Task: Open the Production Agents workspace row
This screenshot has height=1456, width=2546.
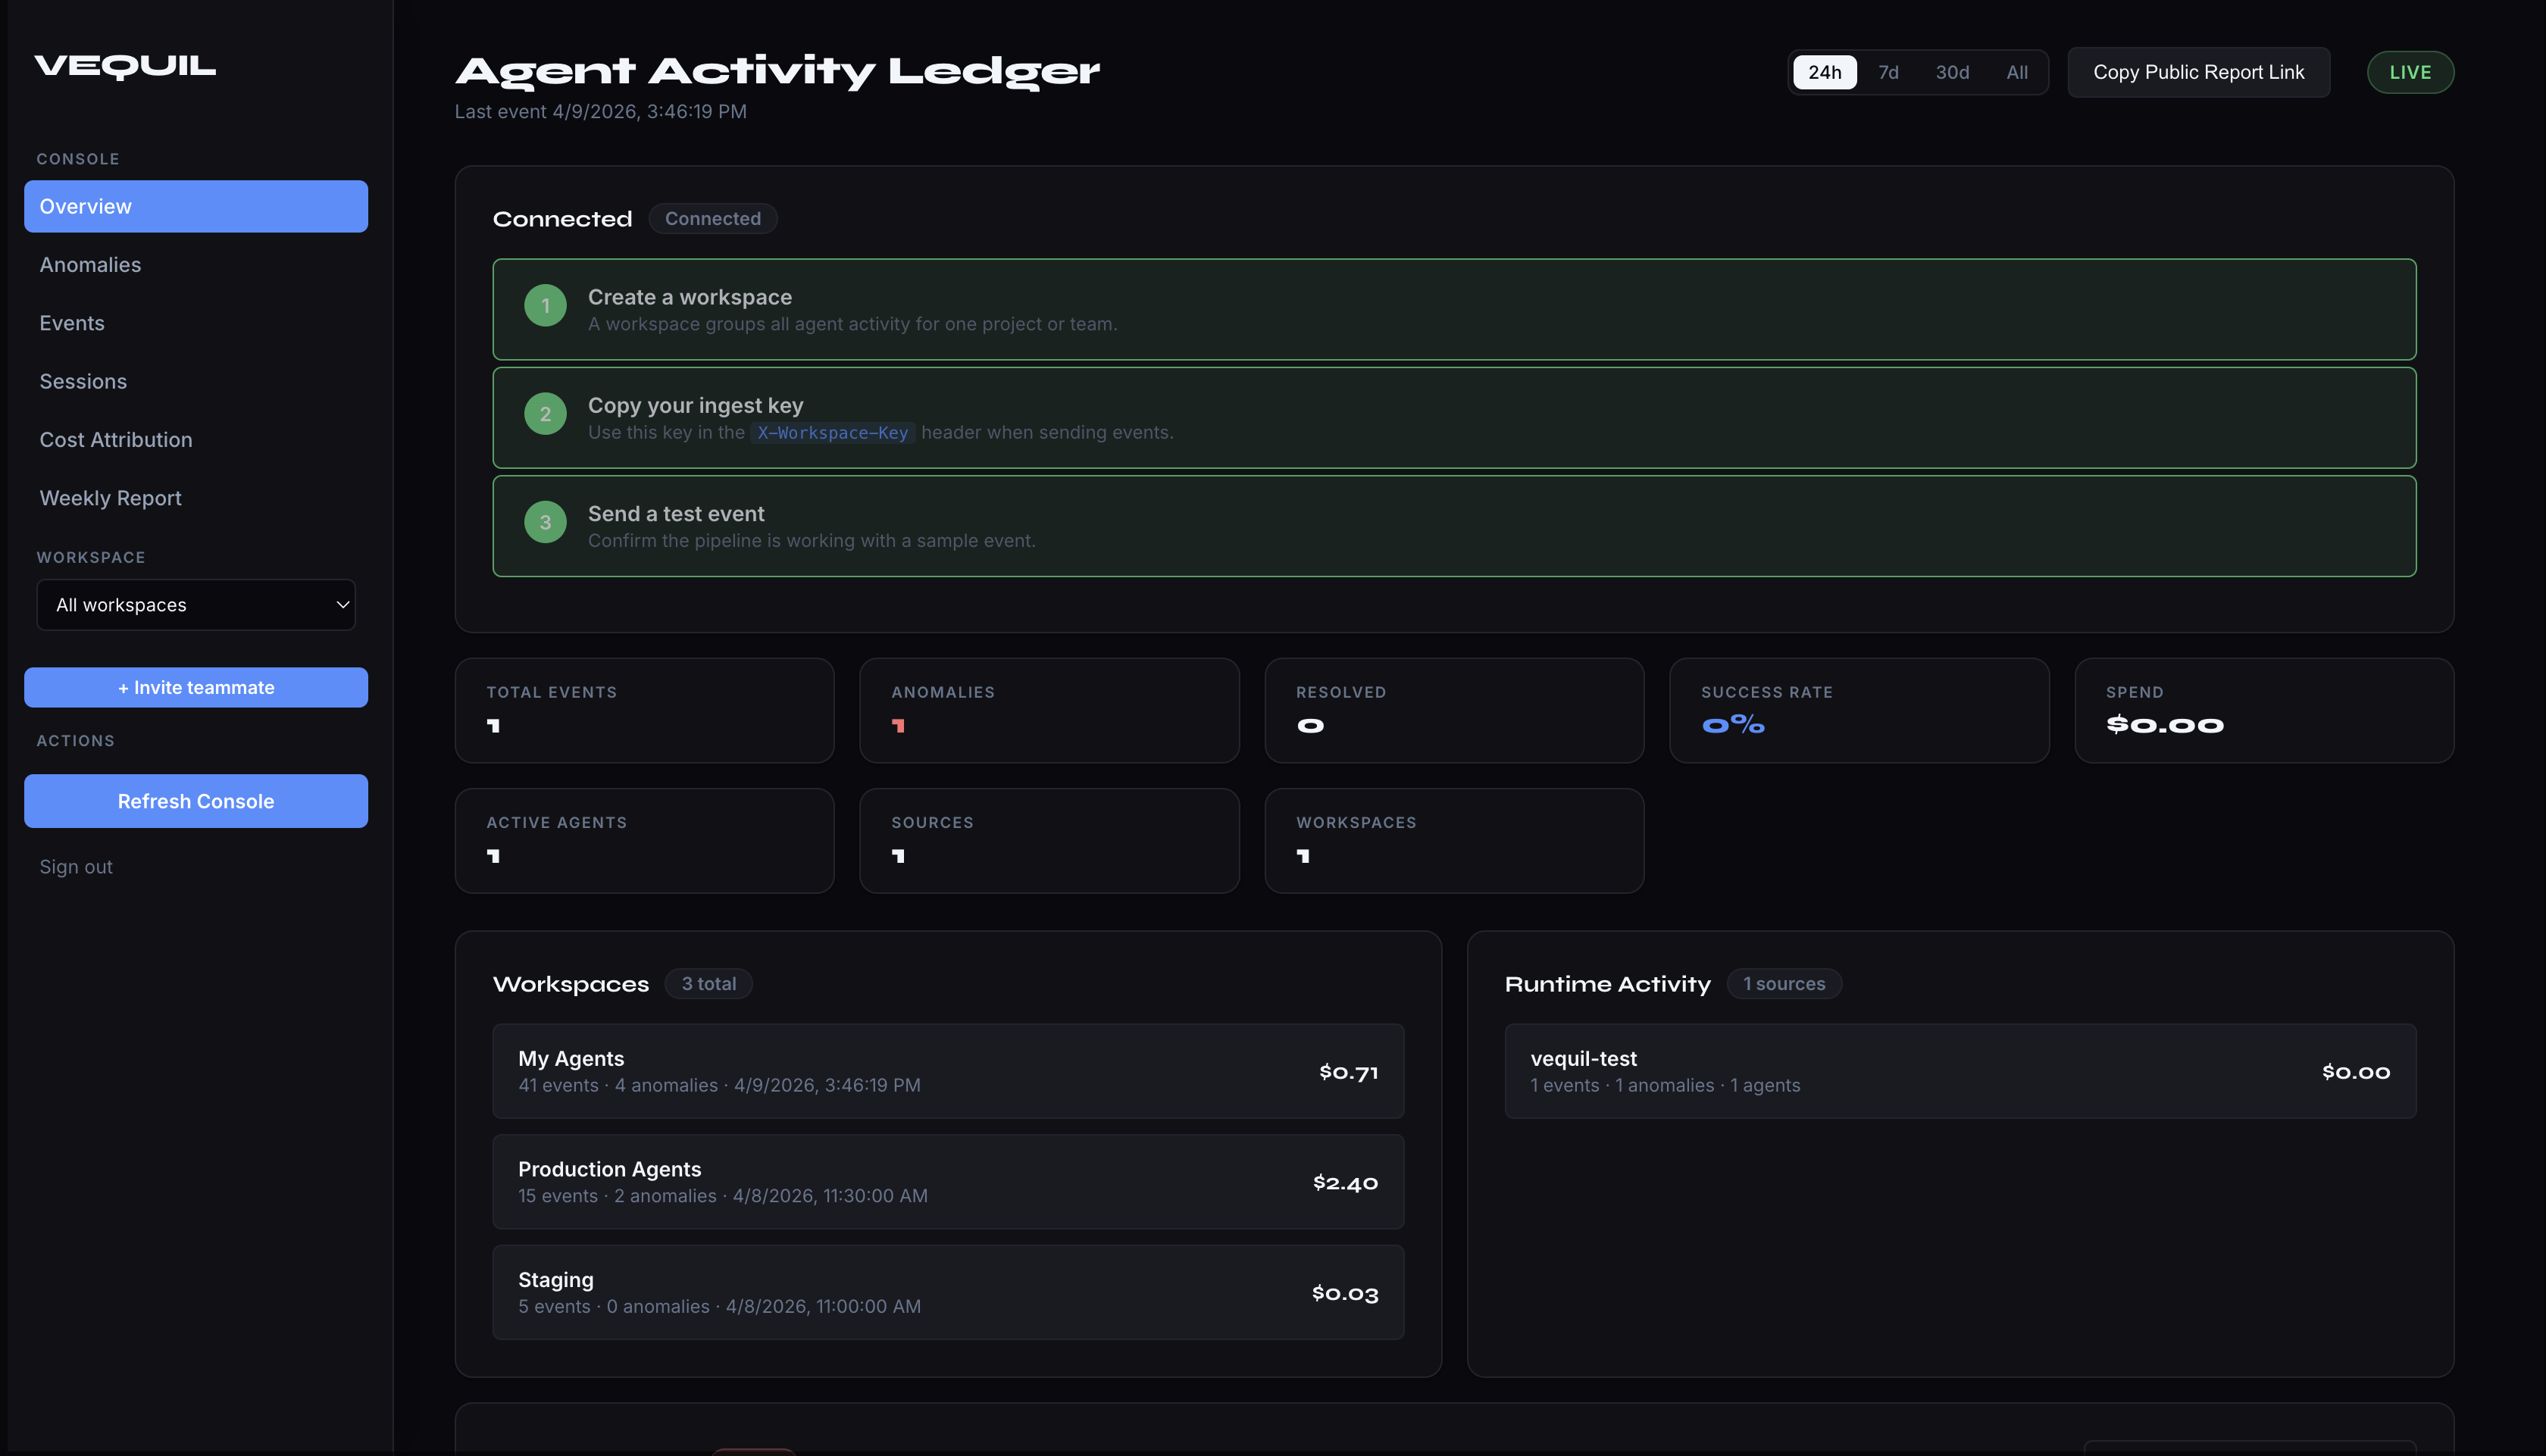Action: pos(947,1182)
